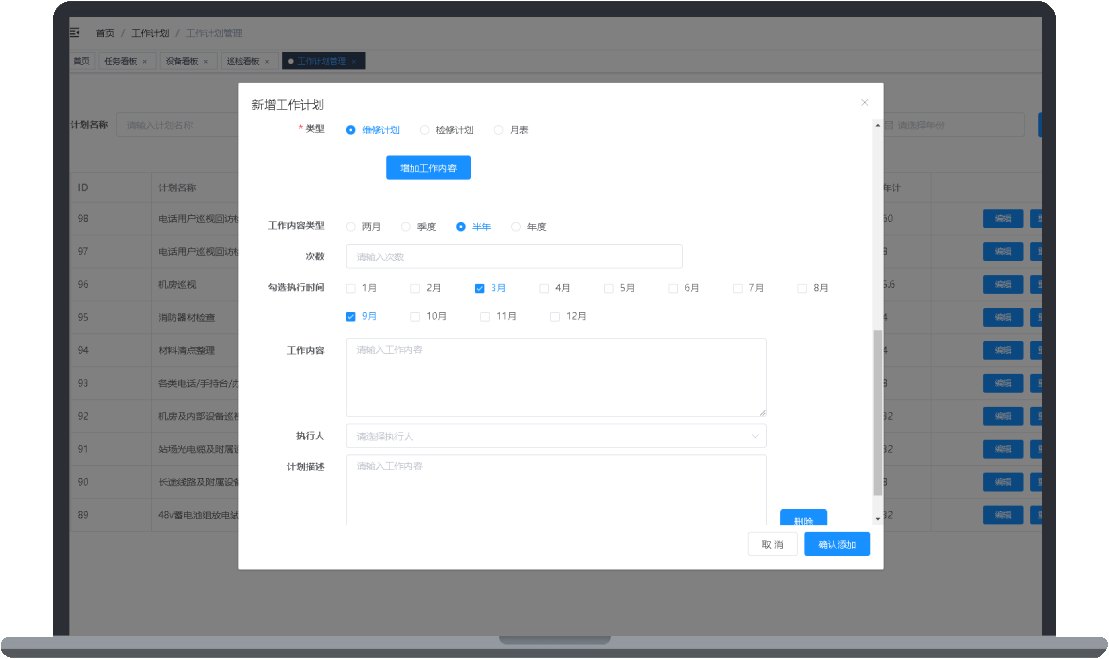The height and width of the screenshot is (659, 1109).
Task: Click the 增加工作内容 button
Action: pos(428,168)
